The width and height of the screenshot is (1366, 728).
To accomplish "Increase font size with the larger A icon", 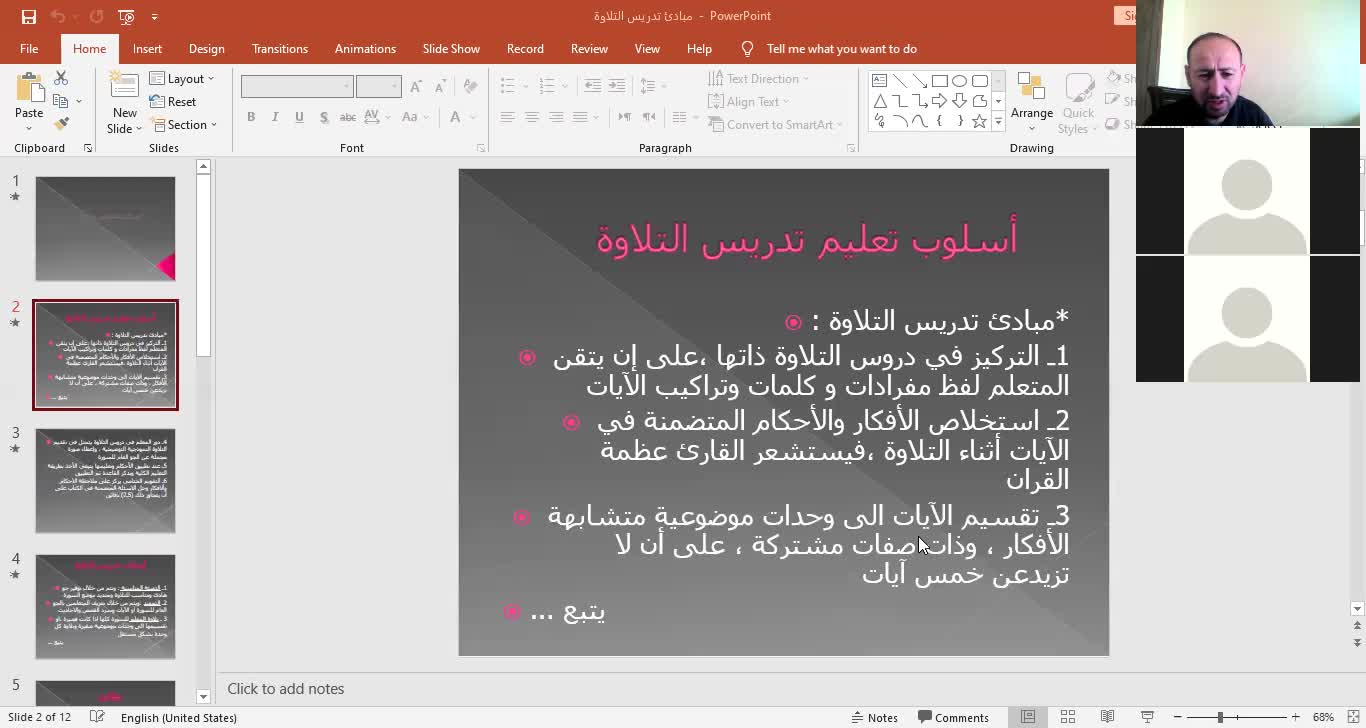I will click(x=417, y=87).
